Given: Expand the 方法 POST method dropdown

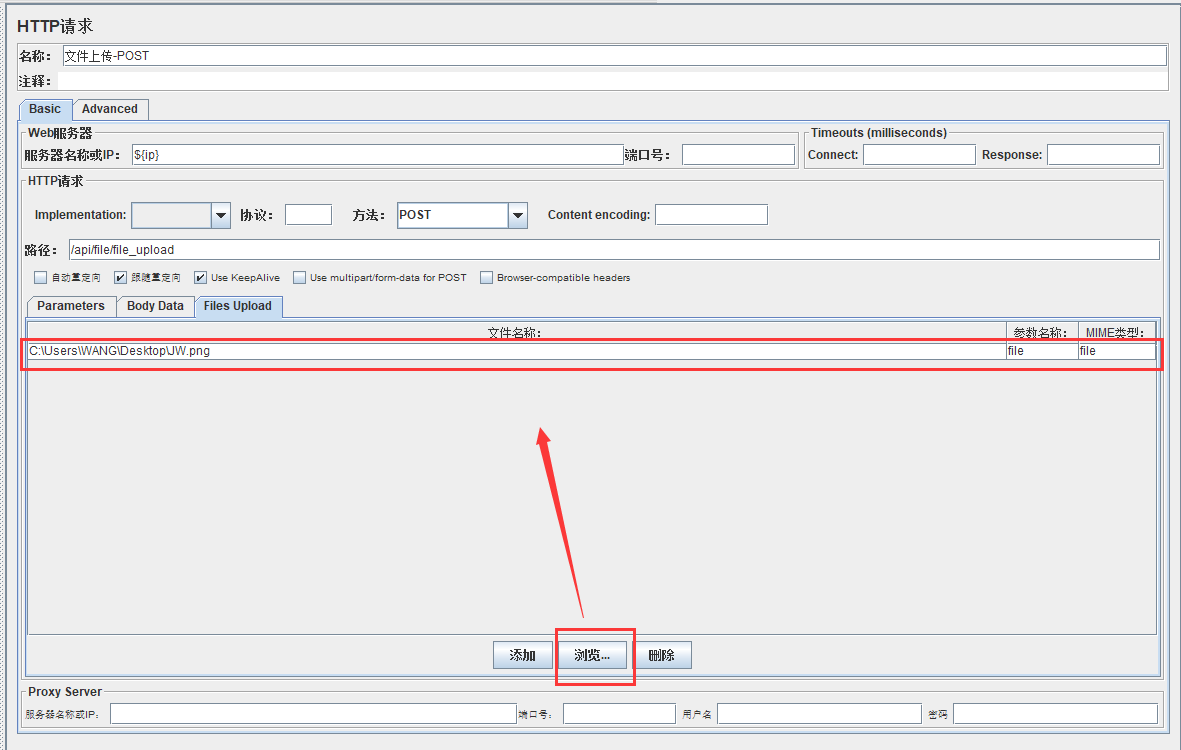Looking at the screenshot, I should pyautogui.click(x=517, y=215).
